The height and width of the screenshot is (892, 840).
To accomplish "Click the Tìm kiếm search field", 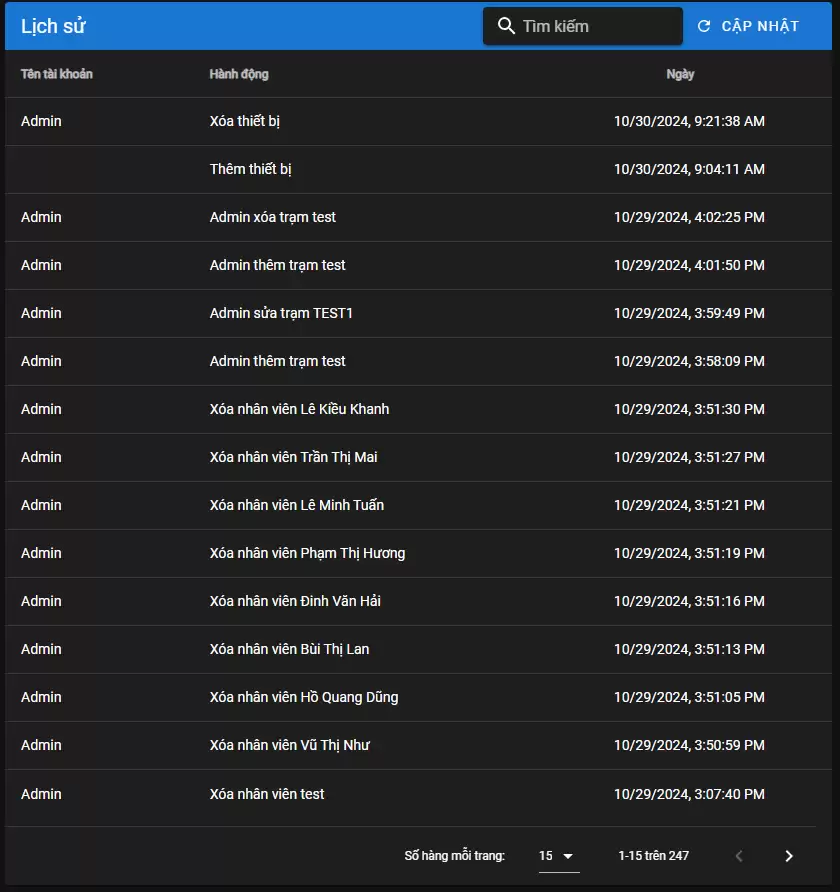I will pyautogui.click(x=595, y=26).
